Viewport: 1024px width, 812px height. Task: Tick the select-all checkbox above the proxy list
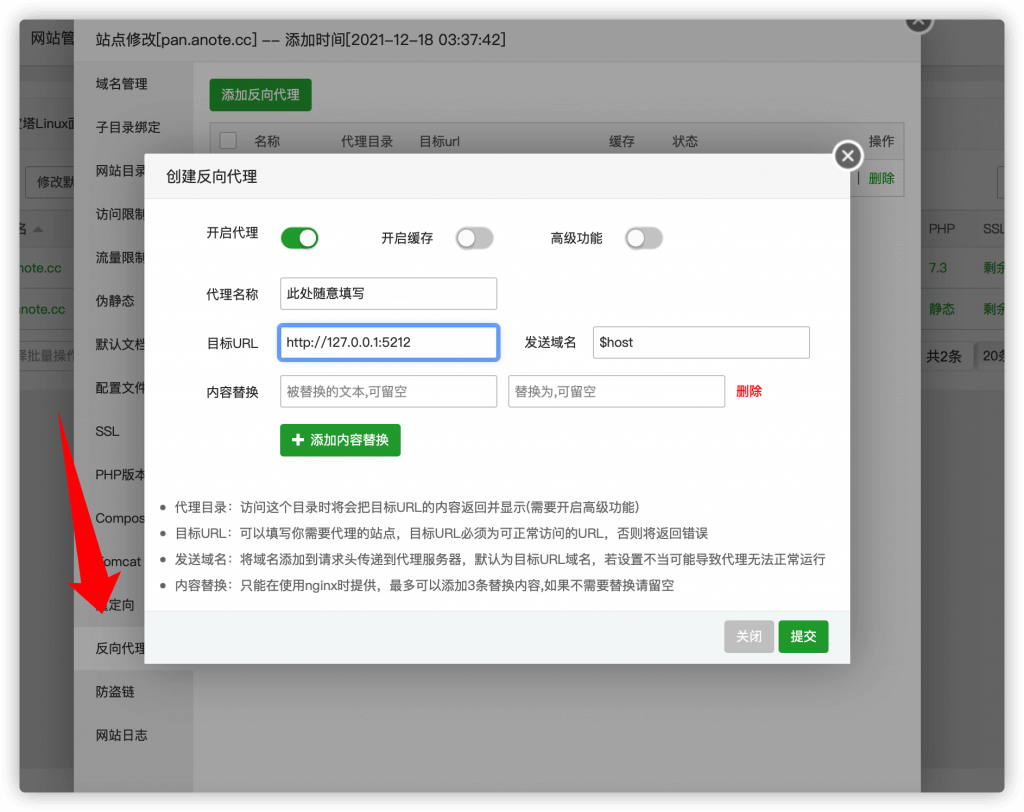coord(227,141)
